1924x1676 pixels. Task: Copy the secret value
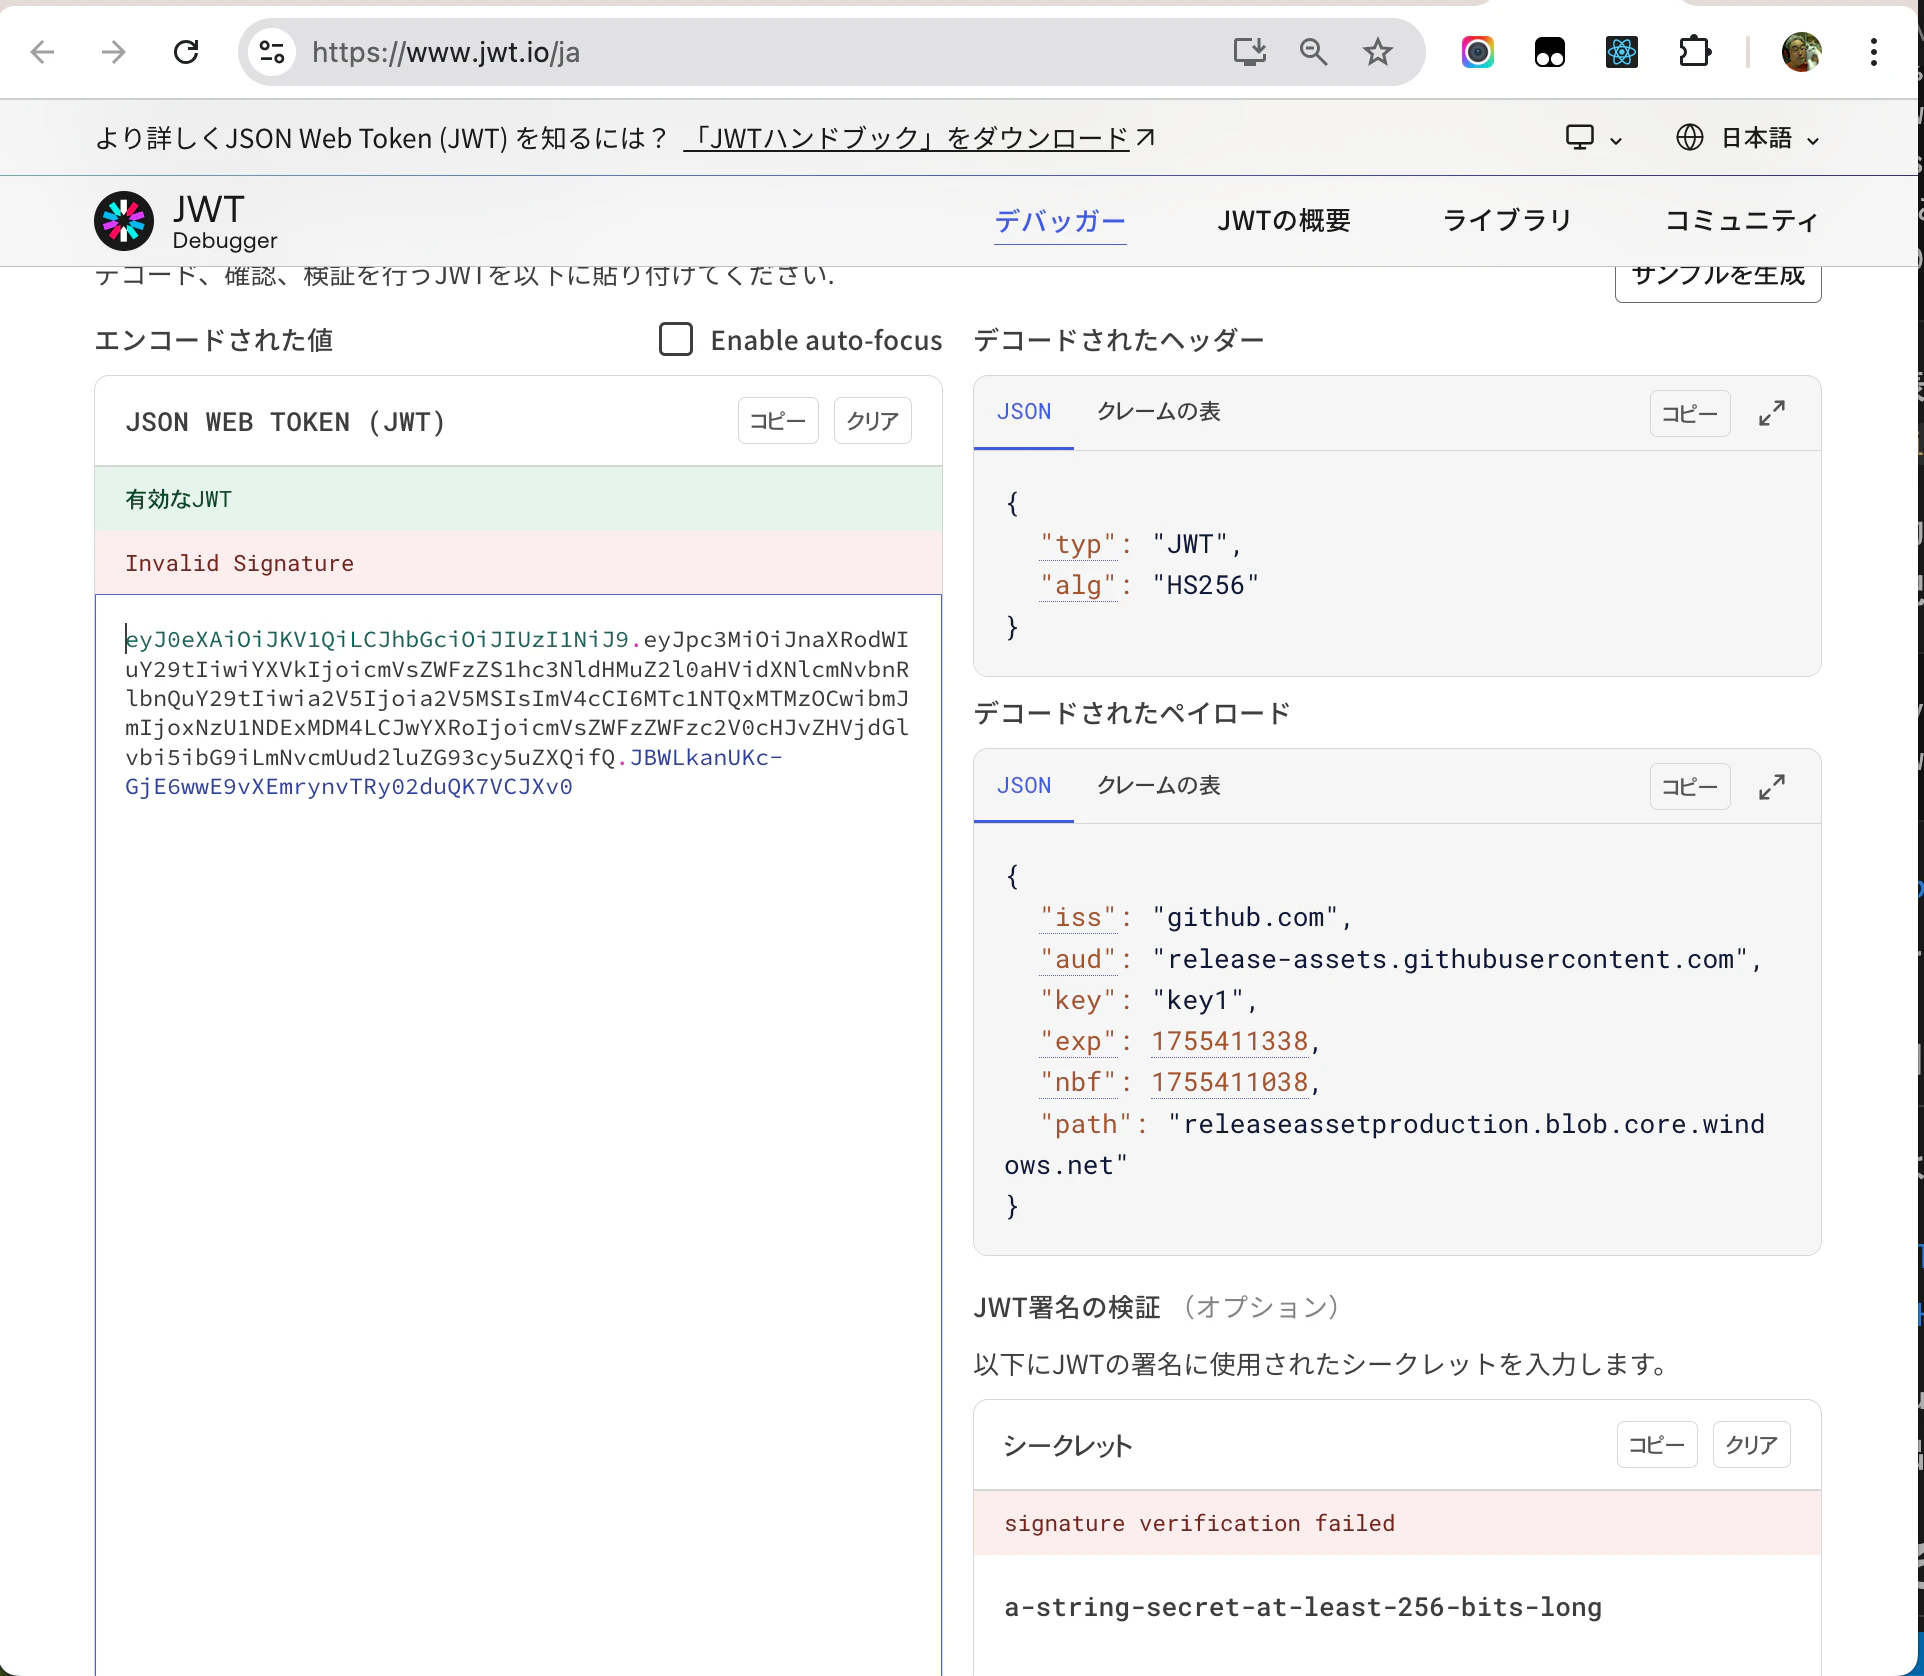[x=1657, y=1445]
